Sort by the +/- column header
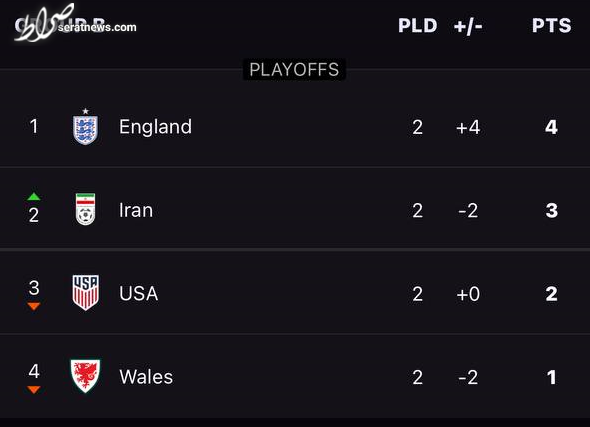Image resolution: width=590 pixels, height=427 pixels. (468, 26)
